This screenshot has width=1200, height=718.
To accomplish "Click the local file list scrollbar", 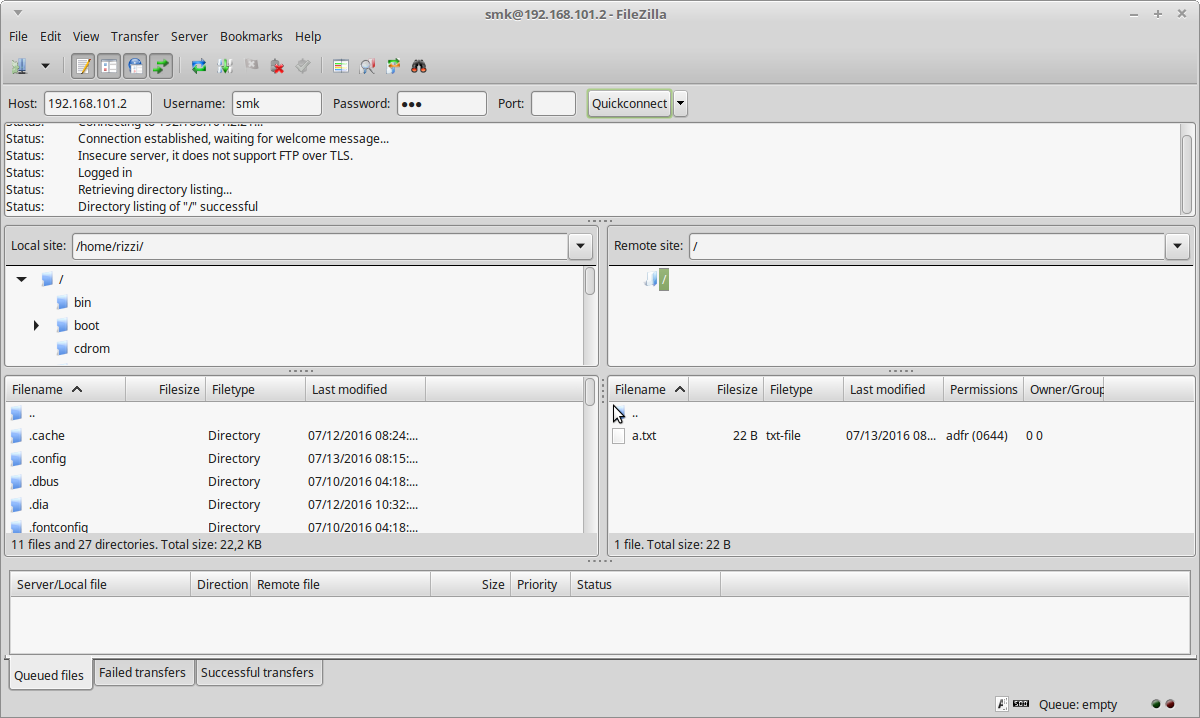I will pos(590,392).
